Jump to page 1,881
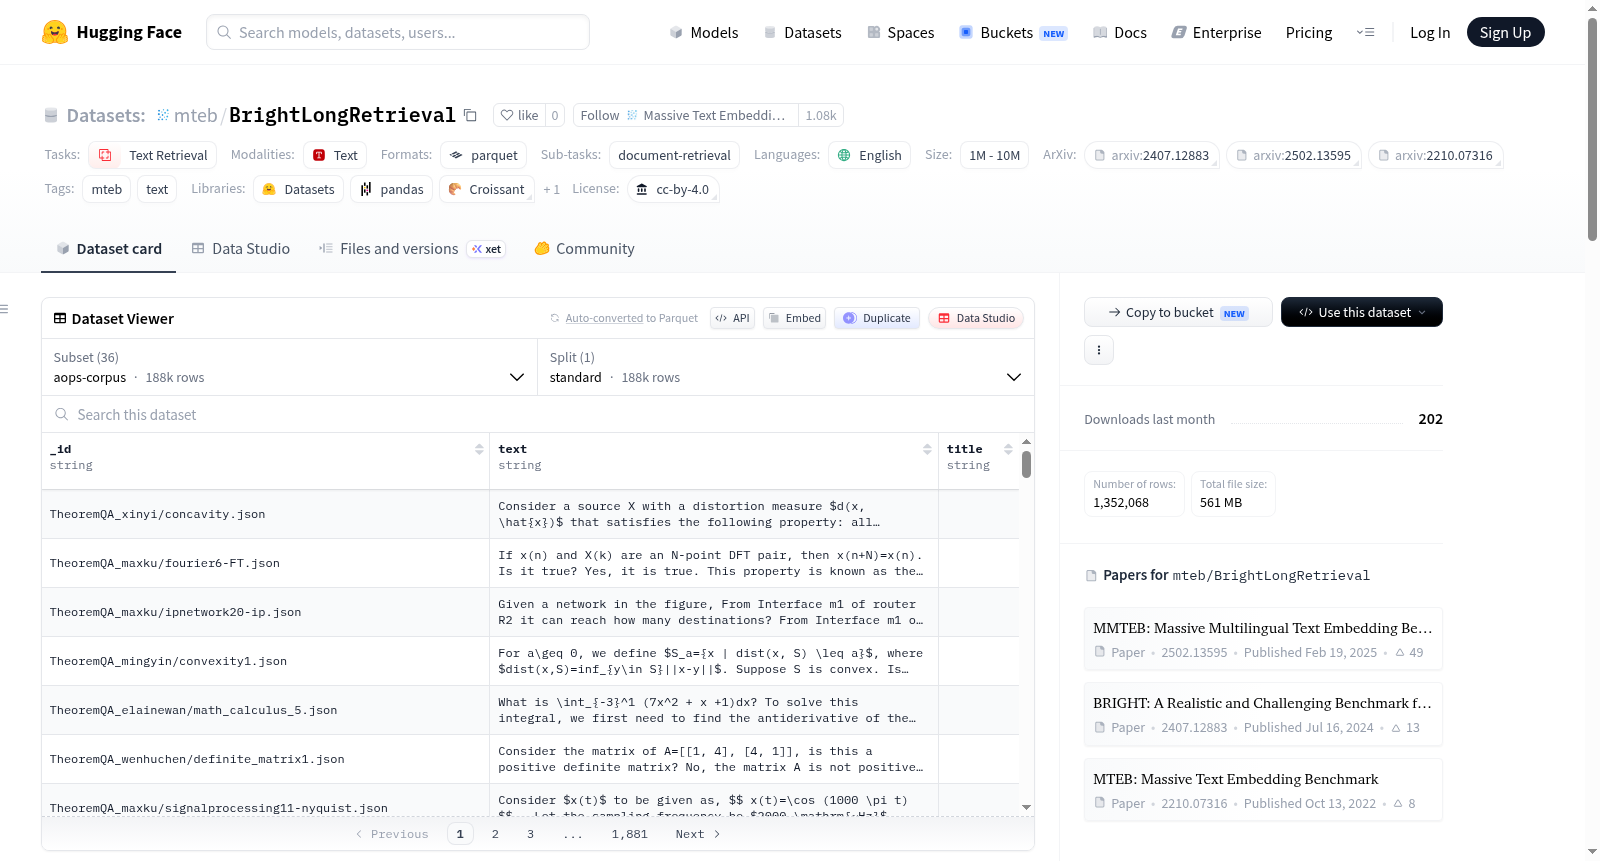This screenshot has width=1600, height=861. tap(630, 834)
